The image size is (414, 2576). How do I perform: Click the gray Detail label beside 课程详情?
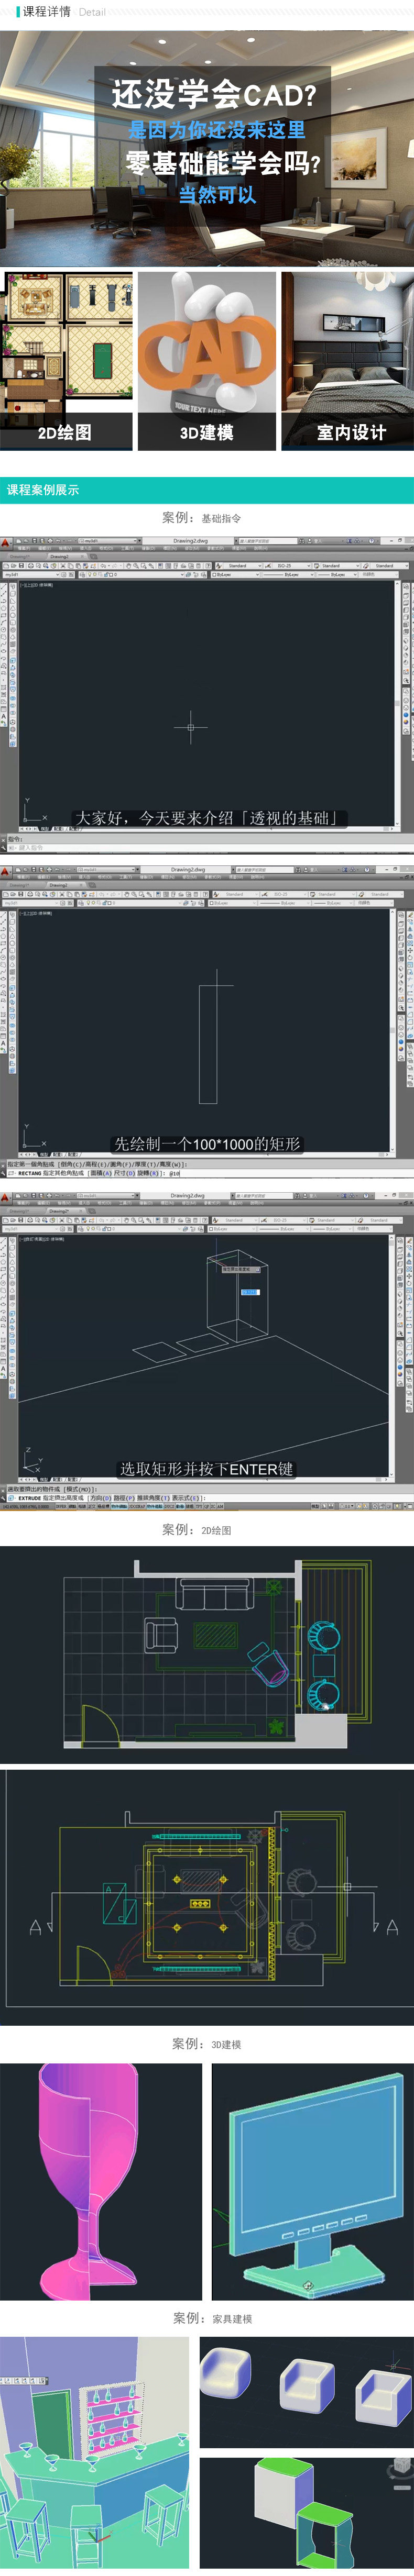(x=92, y=13)
